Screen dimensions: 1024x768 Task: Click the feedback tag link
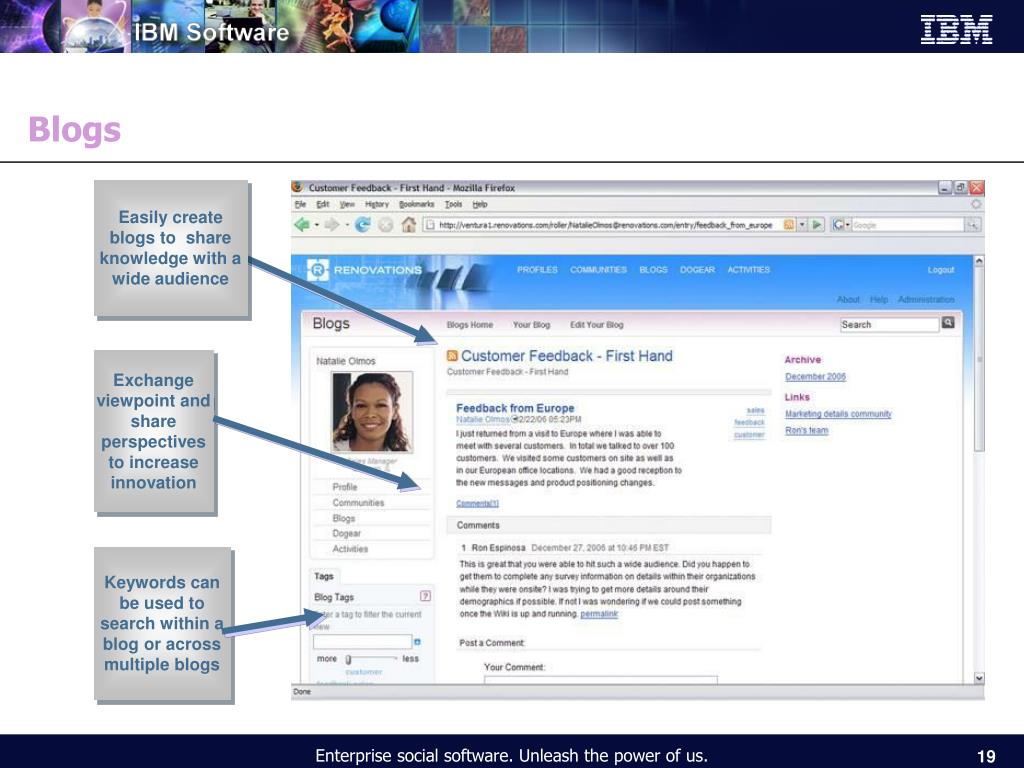point(749,423)
